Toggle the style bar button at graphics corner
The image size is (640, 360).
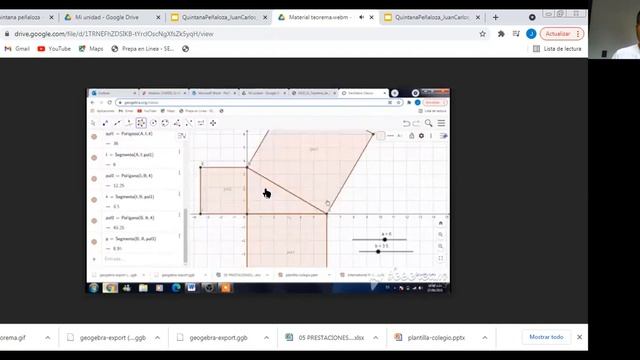(x=443, y=136)
